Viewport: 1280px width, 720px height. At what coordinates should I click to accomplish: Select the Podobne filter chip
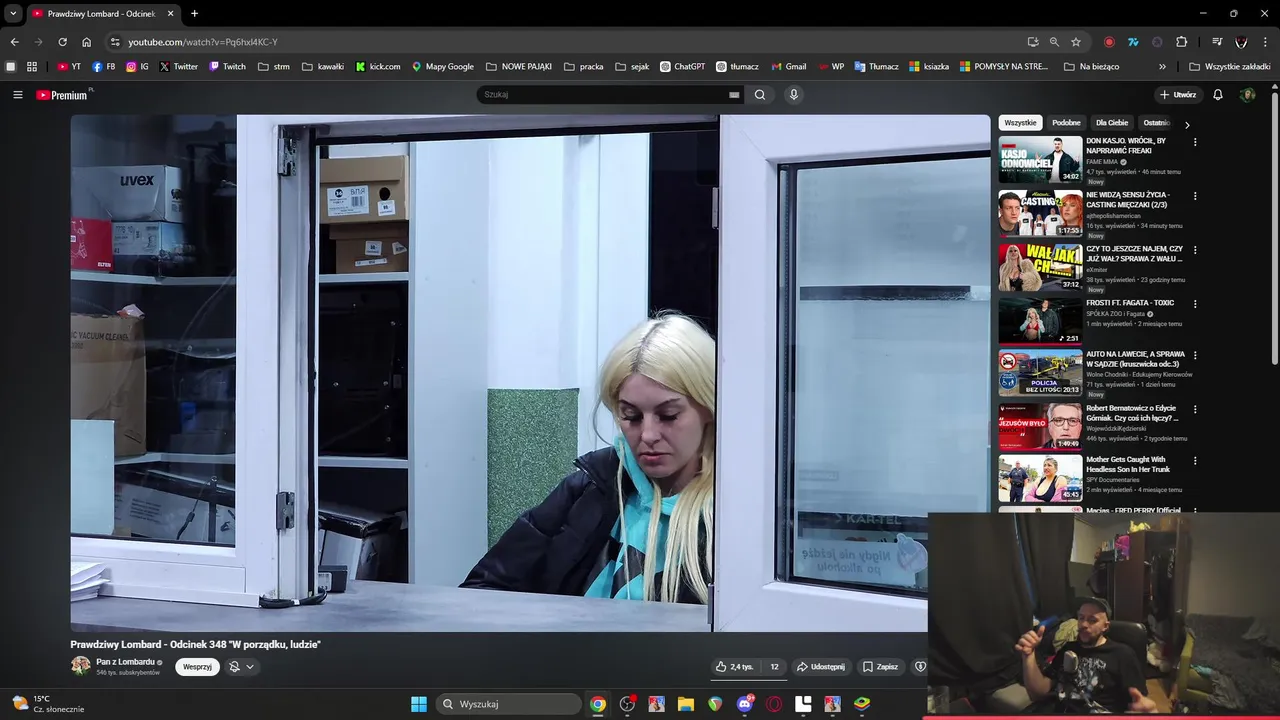click(1066, 123)
